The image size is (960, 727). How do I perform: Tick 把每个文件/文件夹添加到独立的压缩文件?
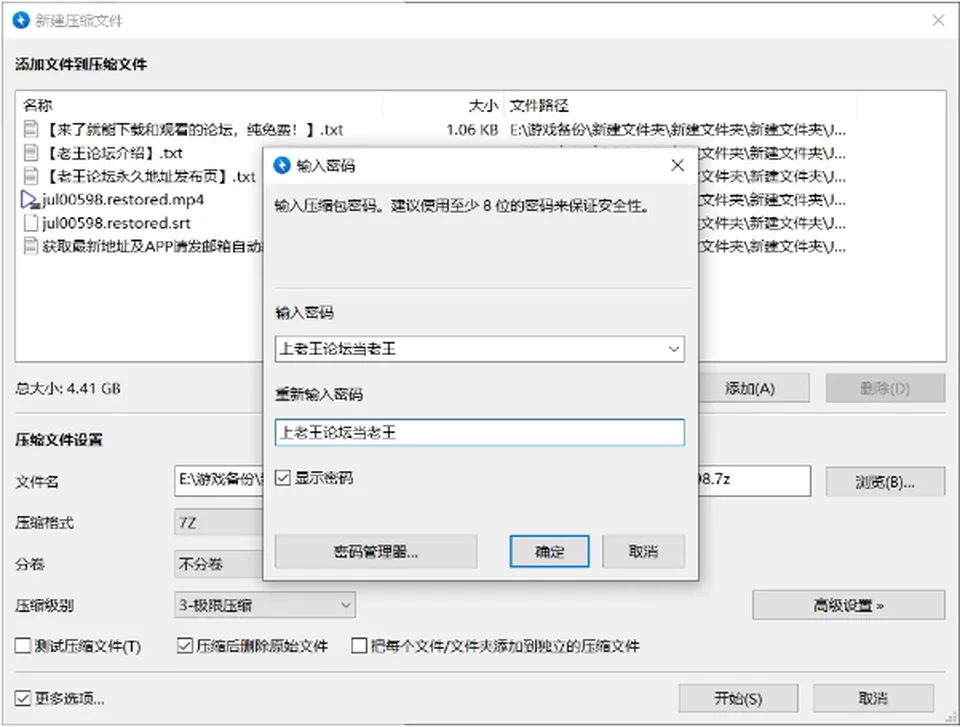coord(359,646)
